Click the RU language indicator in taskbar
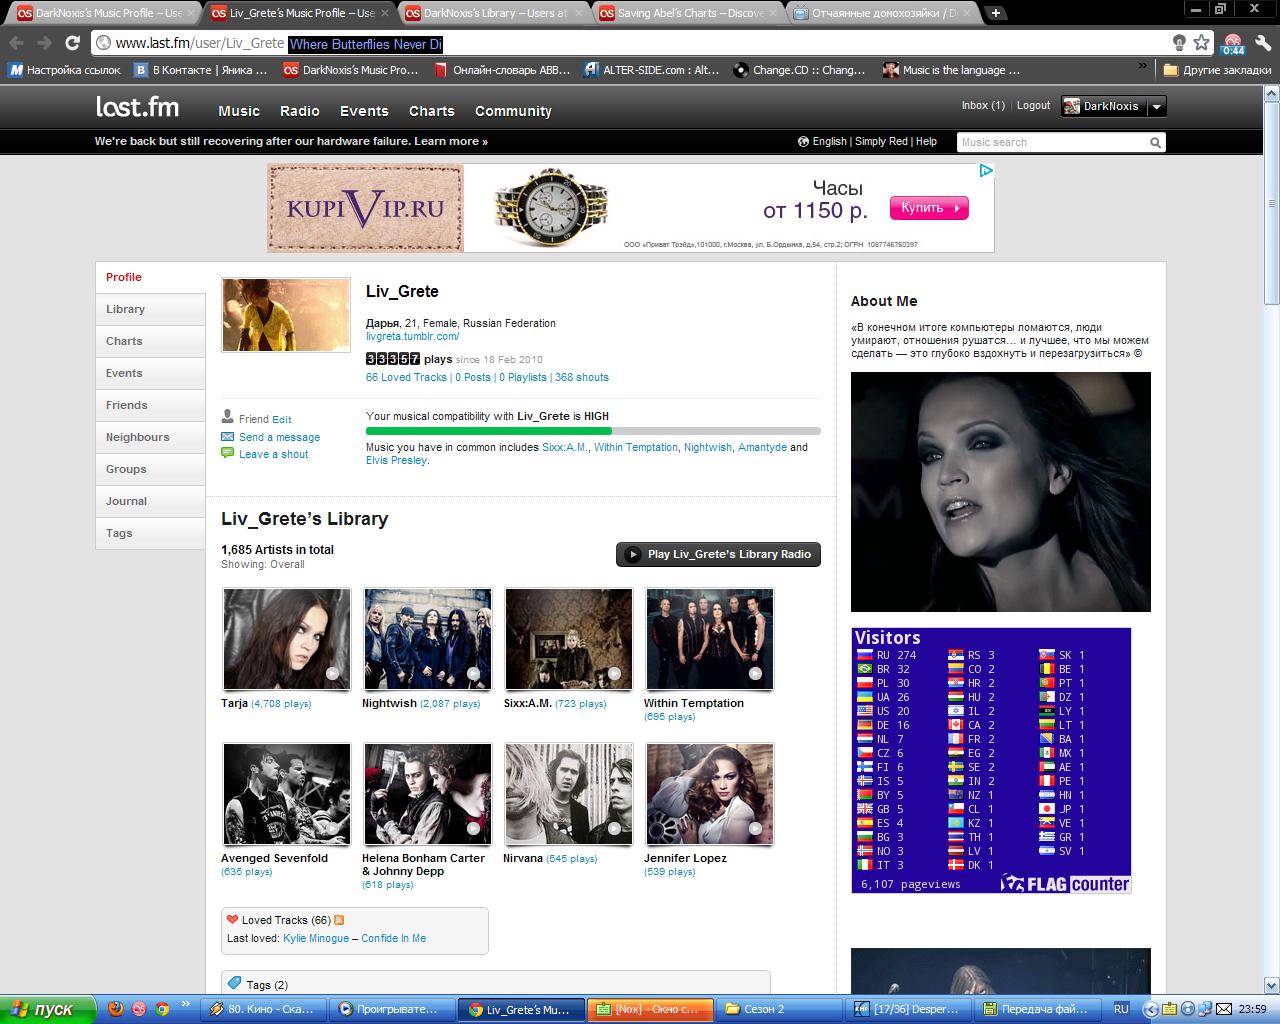This screenshot has width=1280, height=1024. click(1121, 1009)
